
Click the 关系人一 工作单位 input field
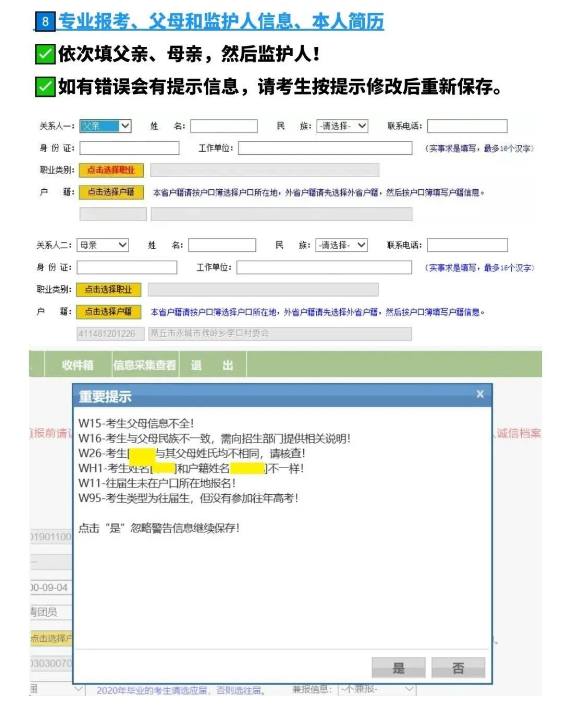coord(325,148)
